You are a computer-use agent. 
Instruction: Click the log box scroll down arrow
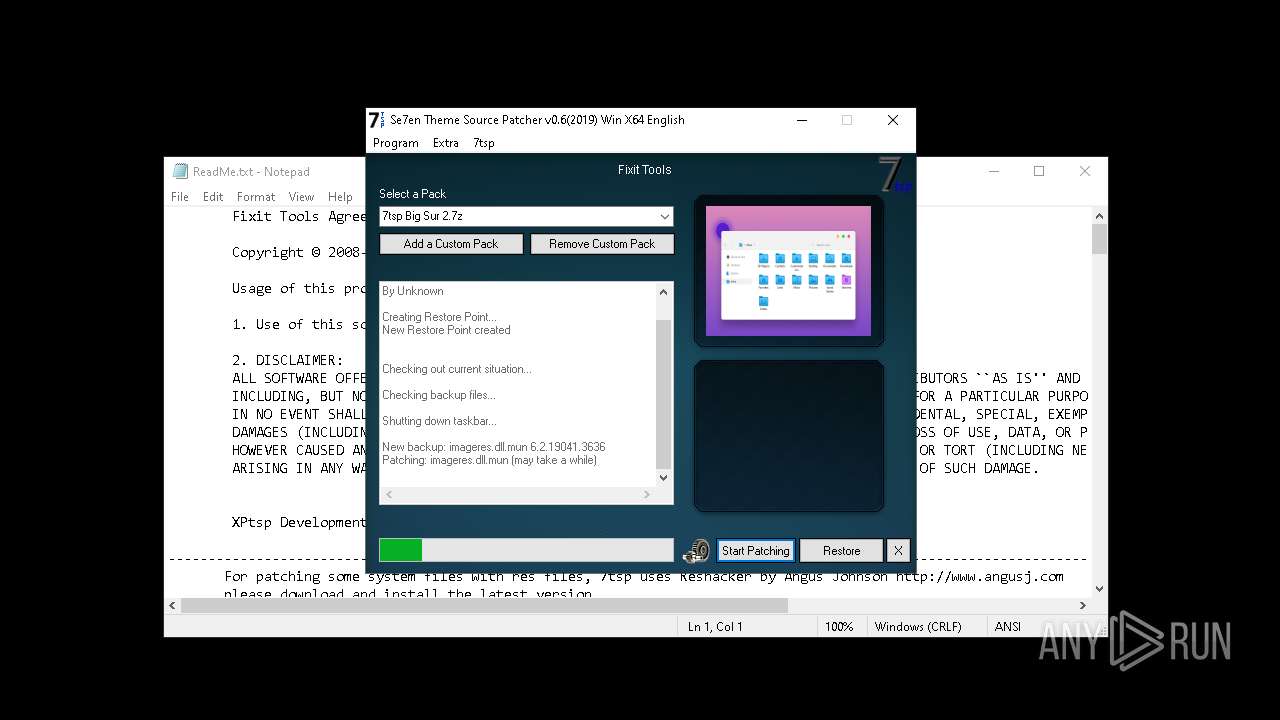click(662, 478)
